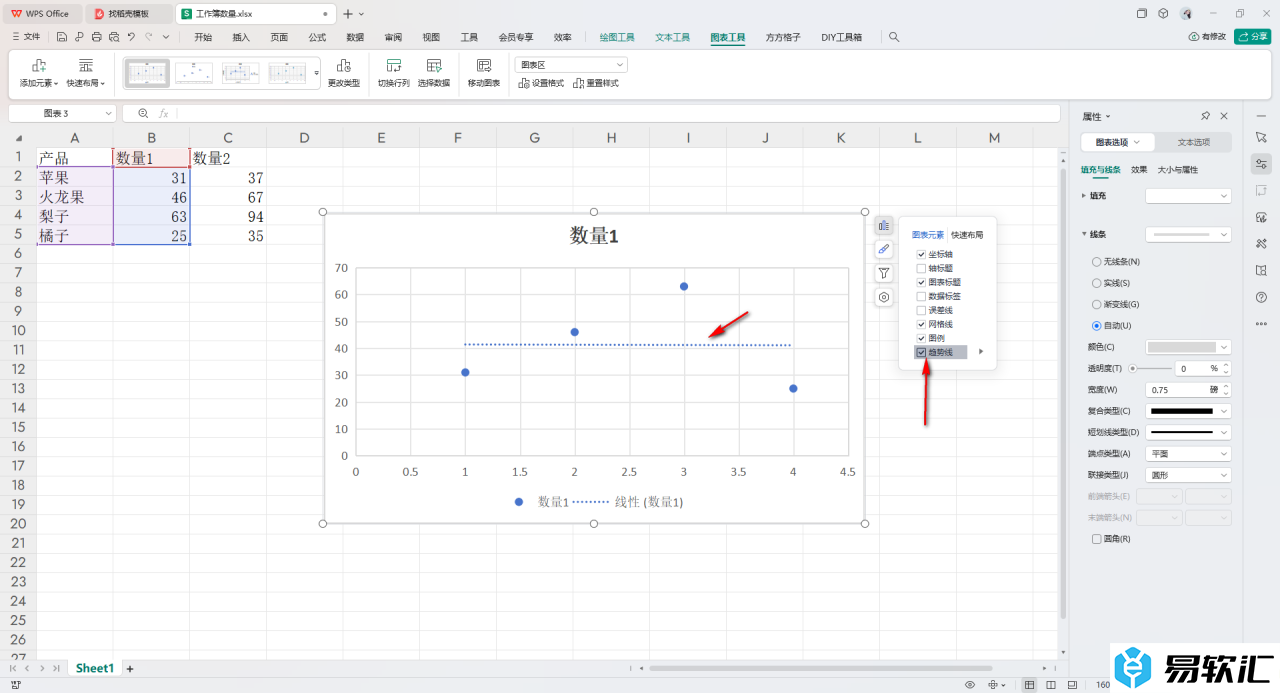Open the 快速布局 quick layout tool
This screenshot has height=693, width=1280.
tap(86, 73)
